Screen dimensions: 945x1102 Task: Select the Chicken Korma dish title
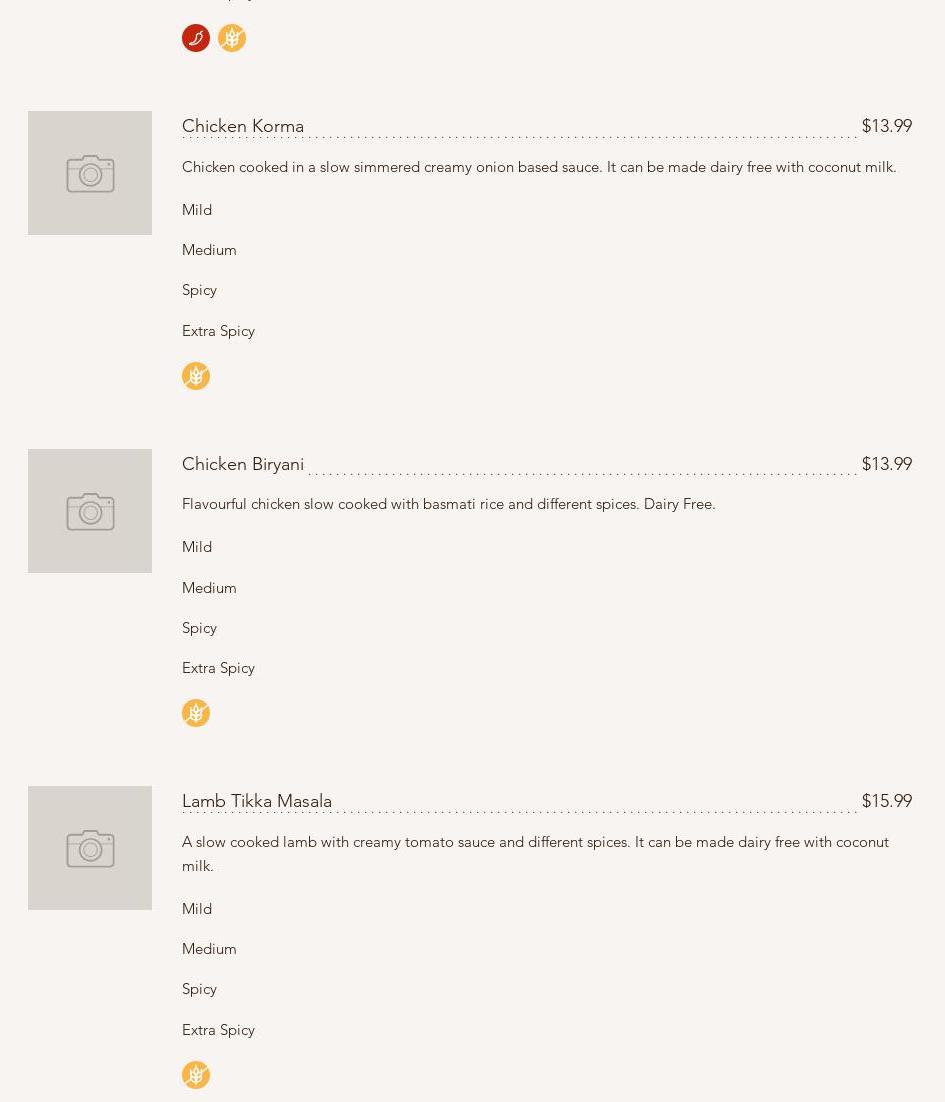click(243, 126)
